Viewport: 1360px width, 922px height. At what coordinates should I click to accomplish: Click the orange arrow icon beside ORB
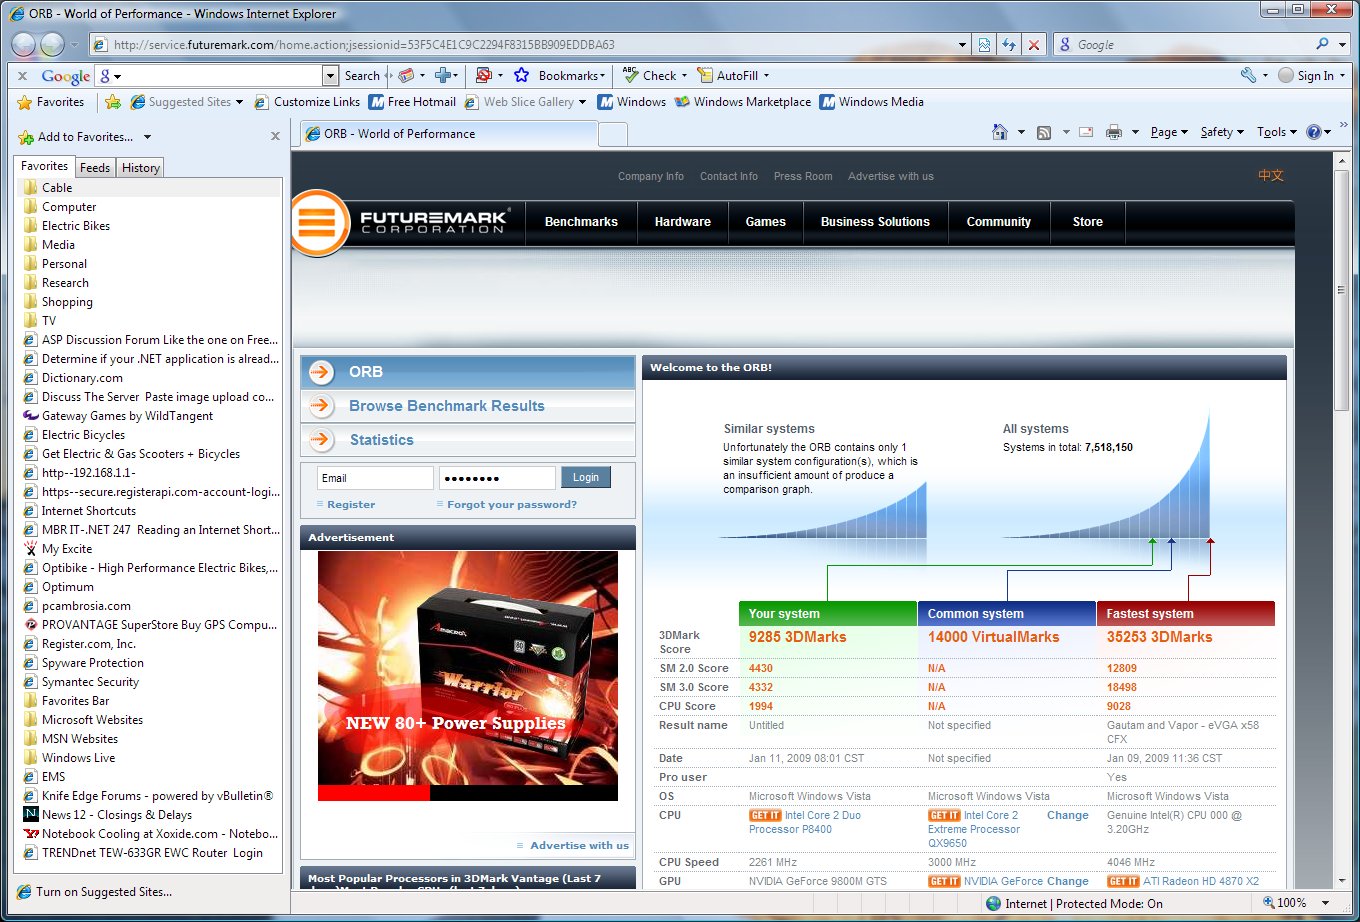(x=321, y=372)
